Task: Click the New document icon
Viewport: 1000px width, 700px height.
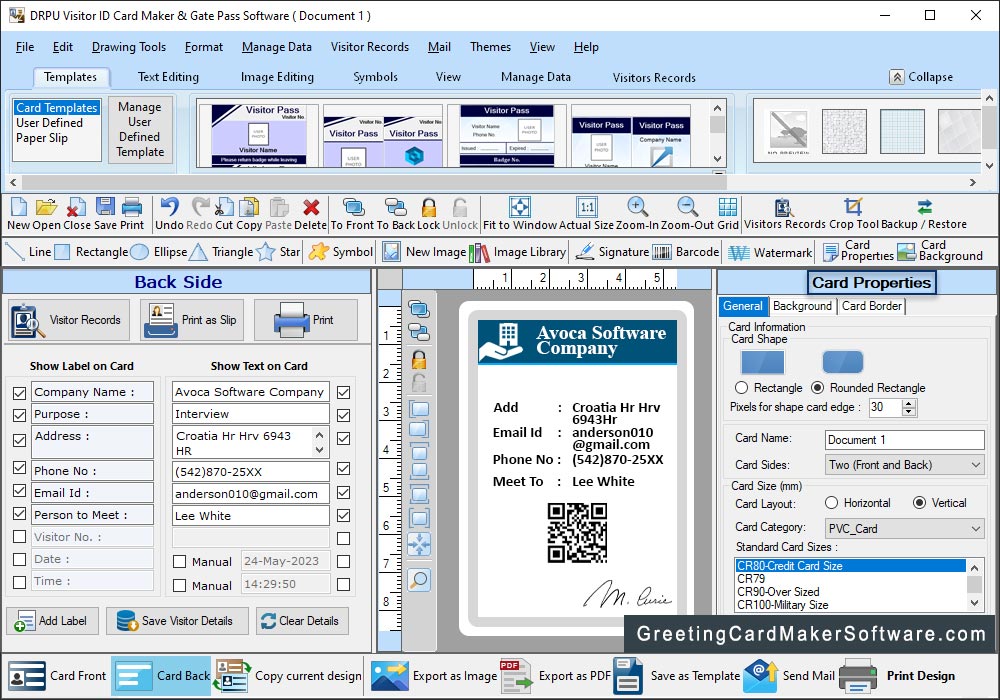Action: click(x=19, y=207)
